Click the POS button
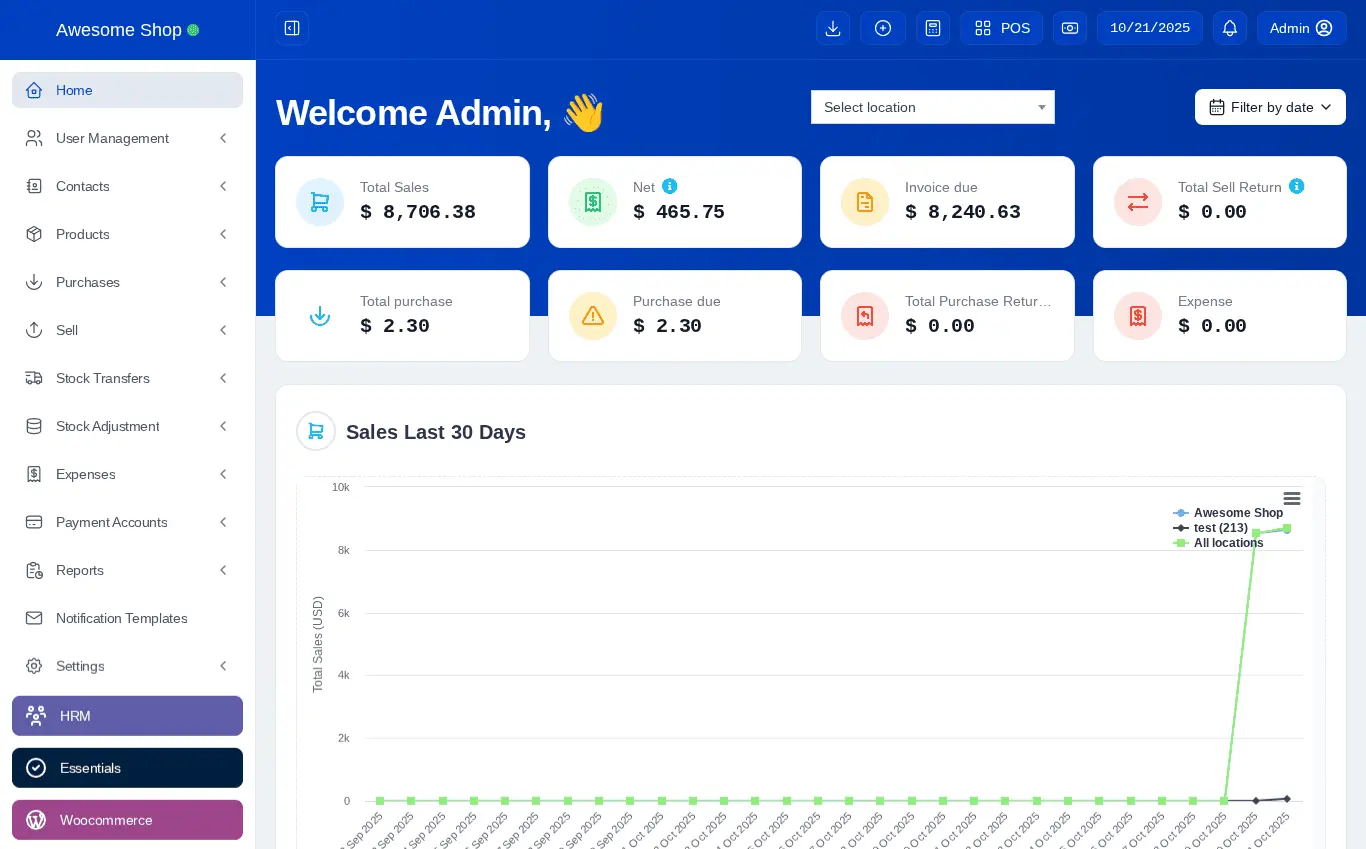The height and width of the screenshot is (849, 1366). point(1002,28)
